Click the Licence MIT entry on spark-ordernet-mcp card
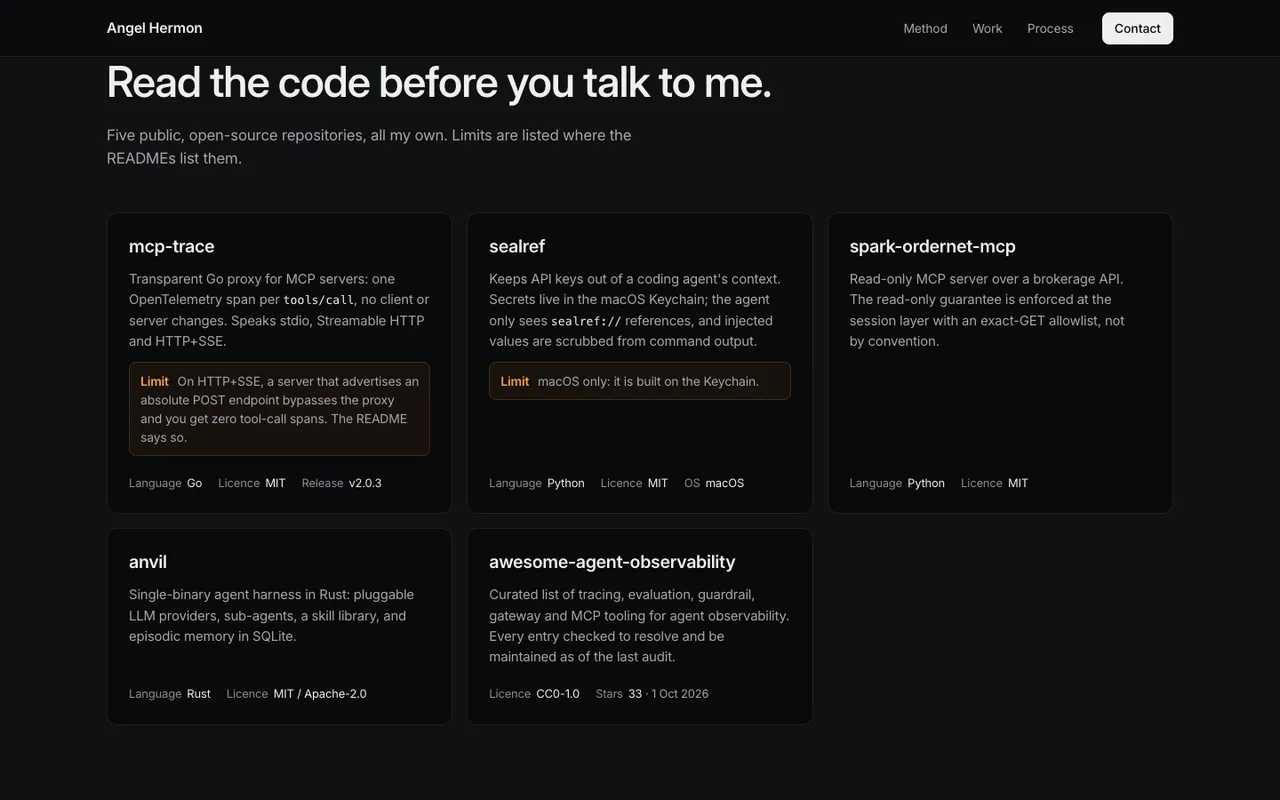The height and width of the screenshot is (800, 1280). pyautogui.click(x=995, y=483)
